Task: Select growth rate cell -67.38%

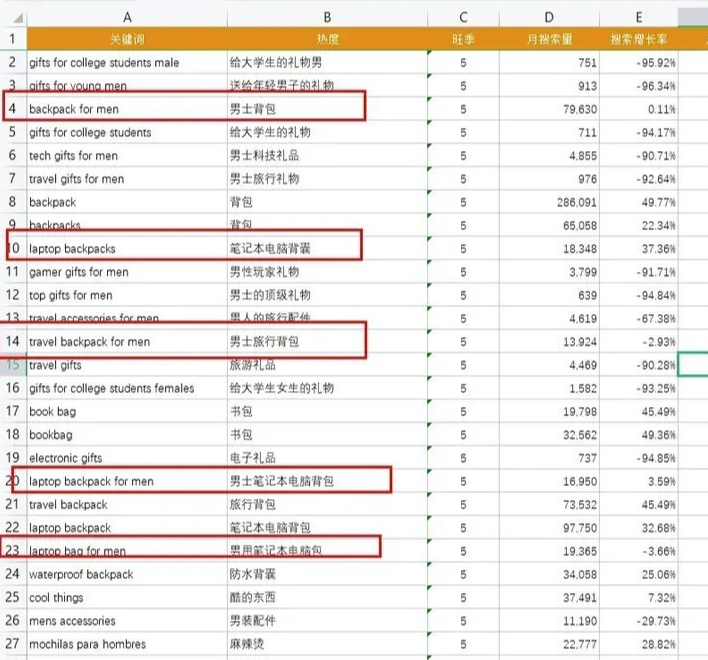Action: tap(638, 318)
